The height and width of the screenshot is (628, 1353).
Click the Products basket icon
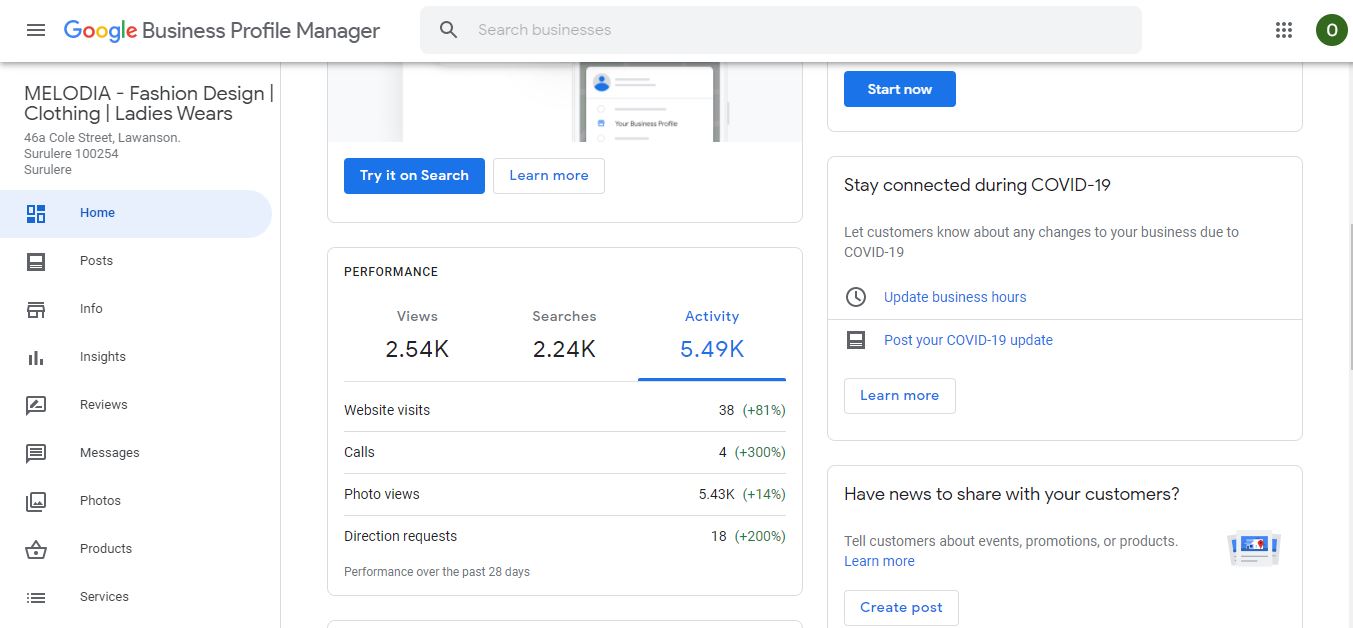pos(36,549)
